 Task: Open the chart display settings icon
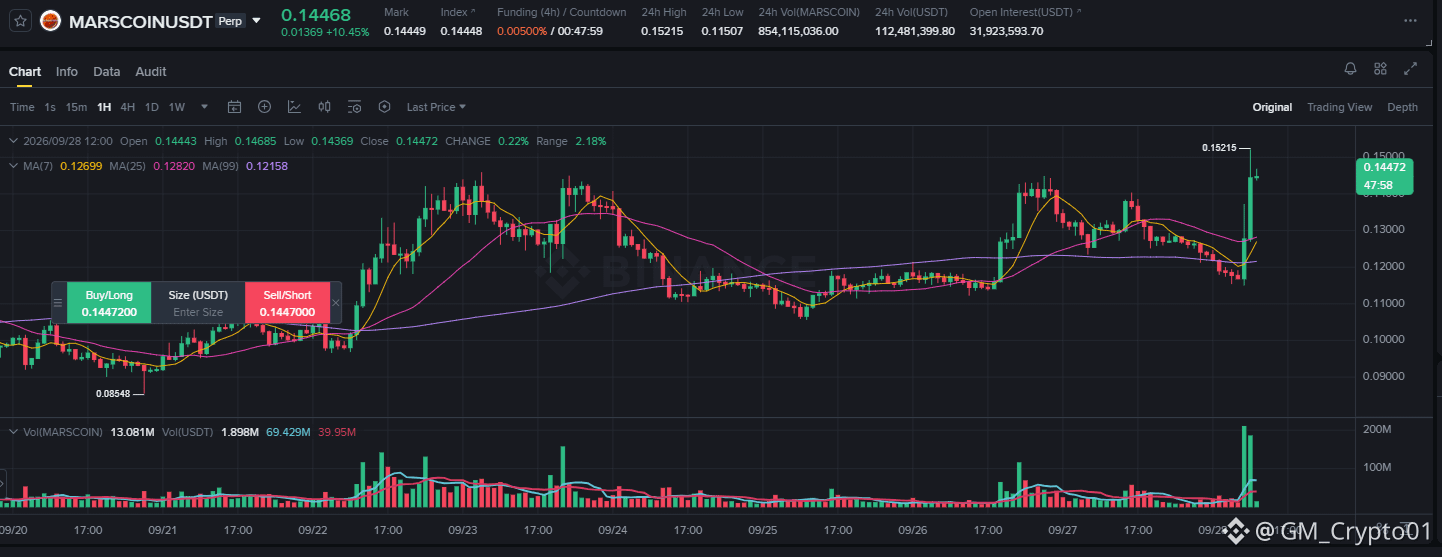354,107
